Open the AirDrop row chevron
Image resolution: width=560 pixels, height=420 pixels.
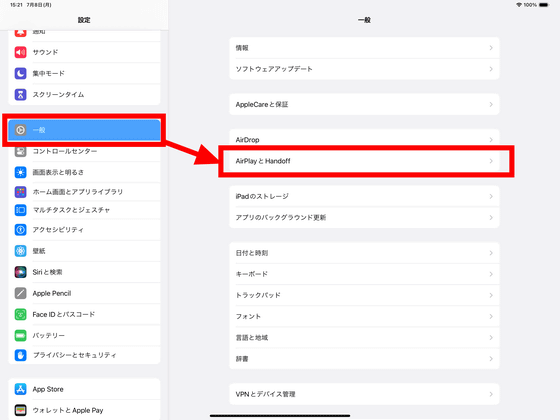pos(491,140)
